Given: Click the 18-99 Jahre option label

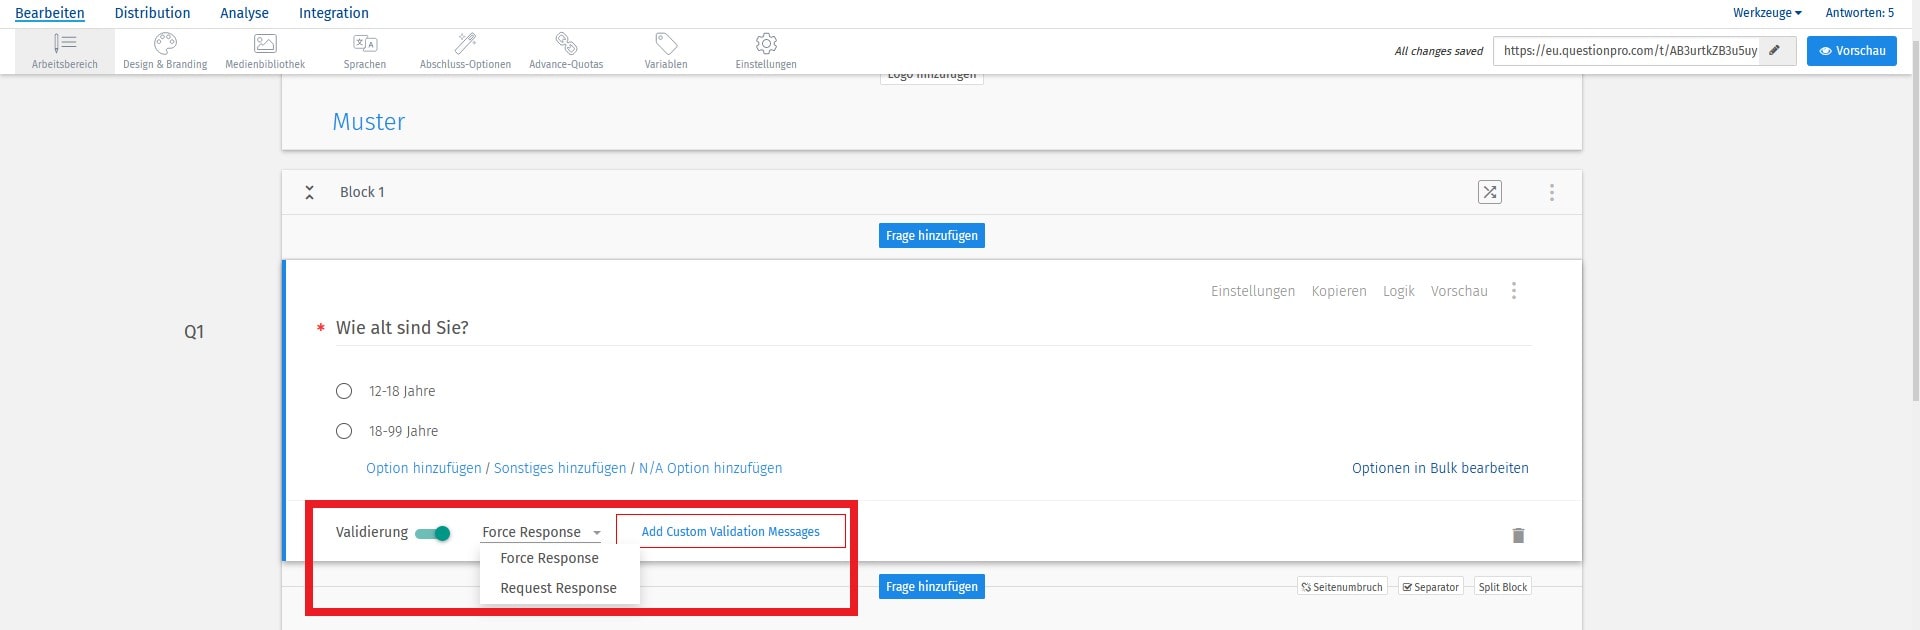Looking at the screenshot, I should click(x=403, y=431).
